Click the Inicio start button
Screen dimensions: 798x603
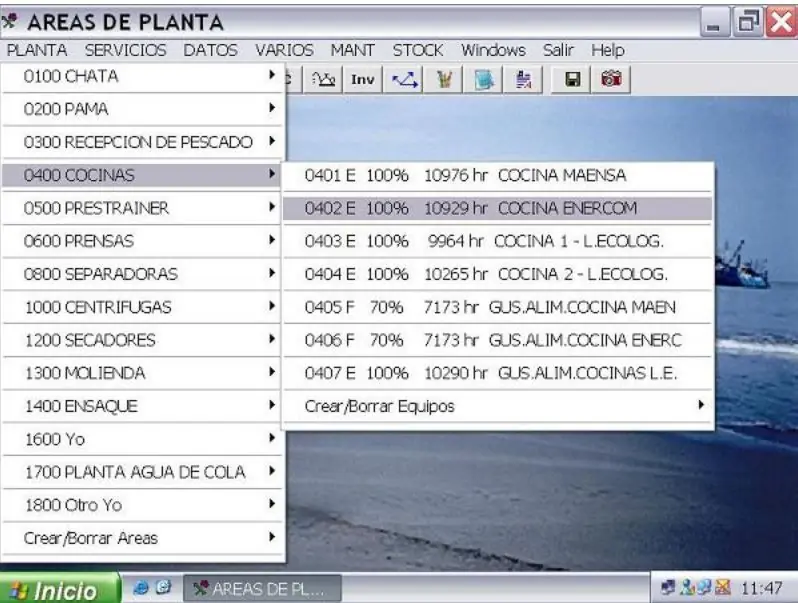click(60, 589)
